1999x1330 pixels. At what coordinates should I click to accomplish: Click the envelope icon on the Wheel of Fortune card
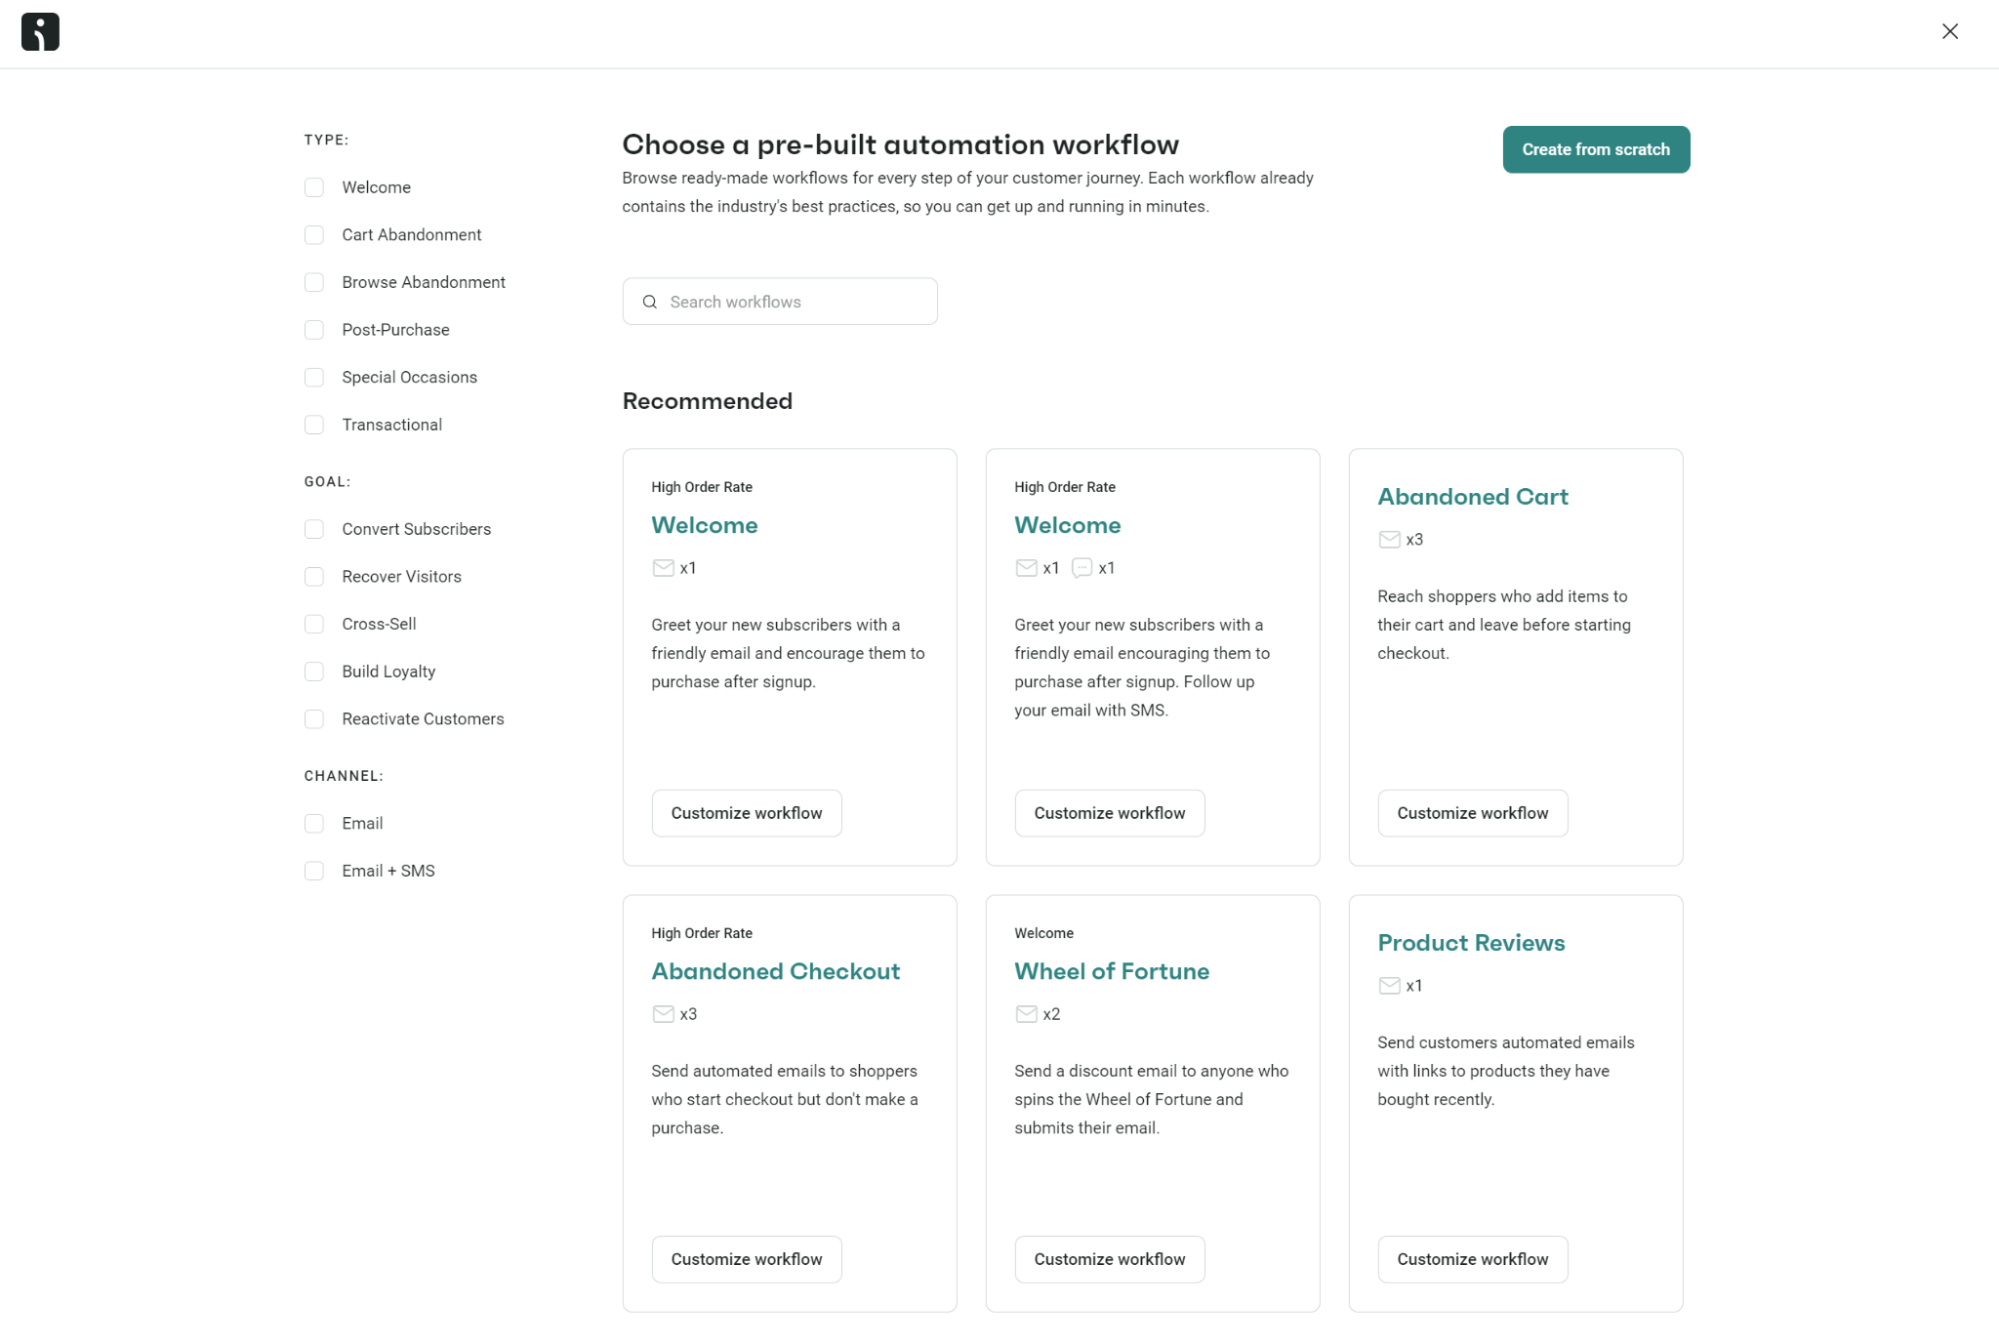pyautogui.click(x=1026, y=1013)
